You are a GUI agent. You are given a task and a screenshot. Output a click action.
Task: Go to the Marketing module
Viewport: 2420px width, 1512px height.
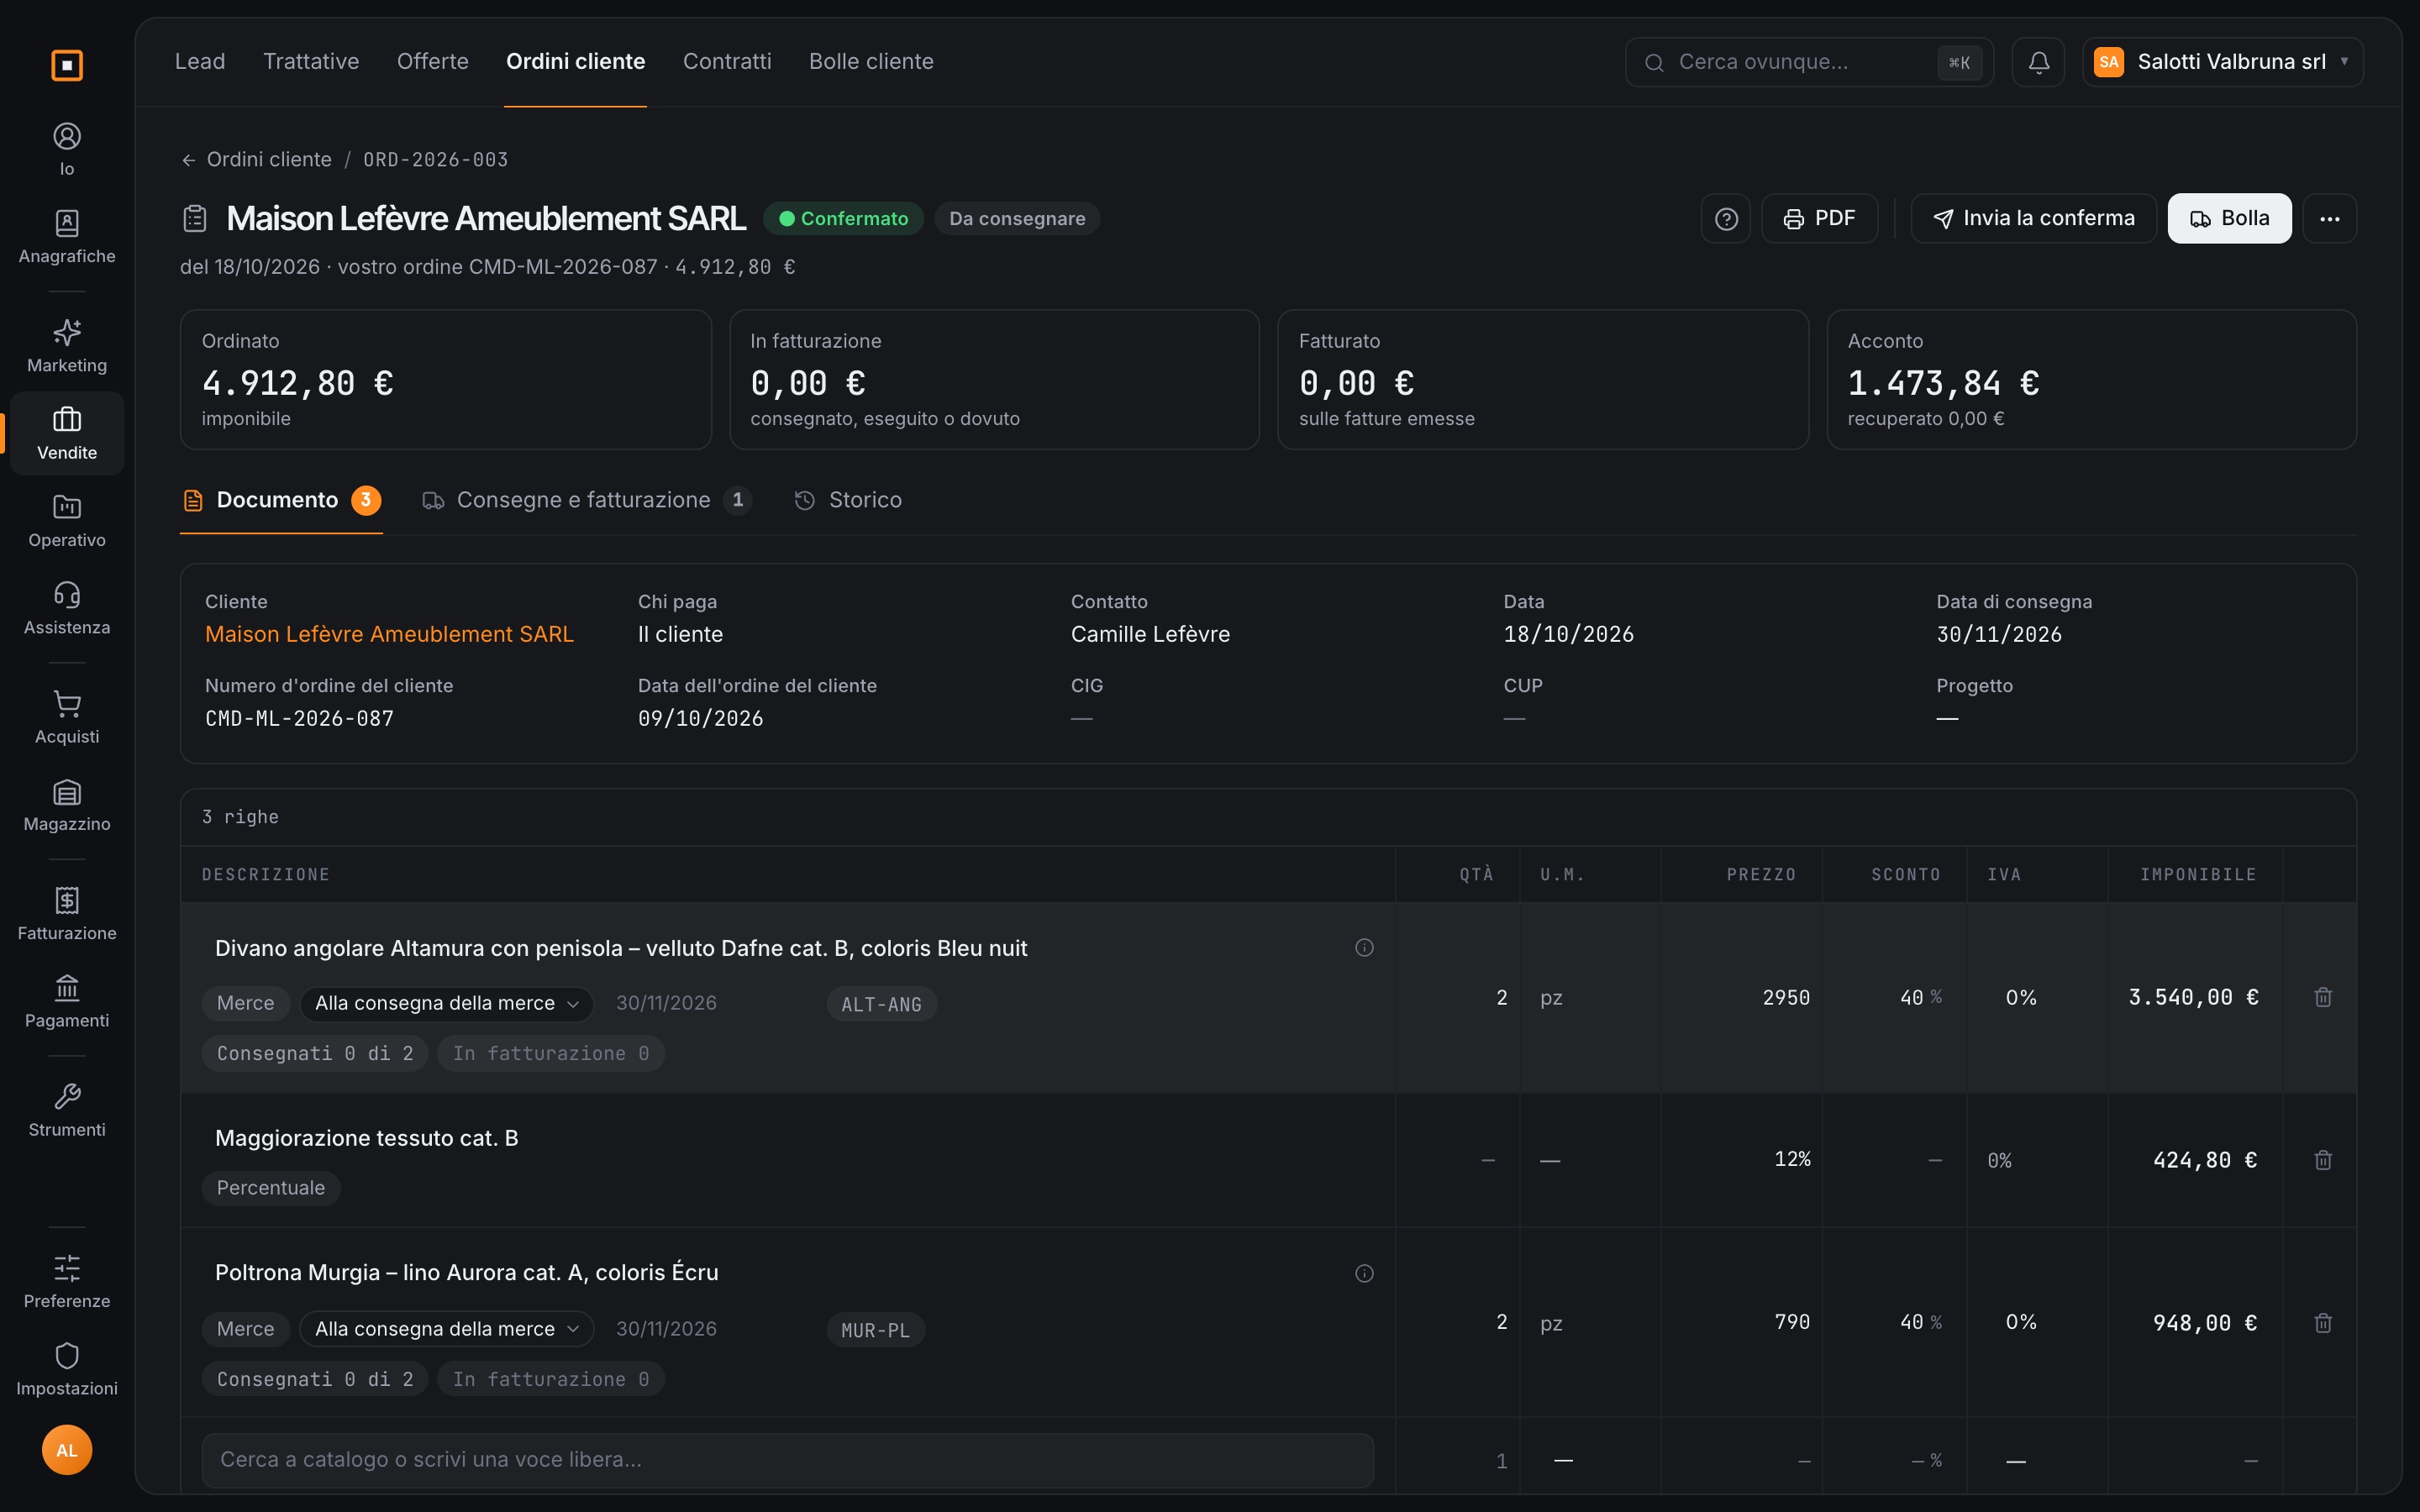(67, 345)
